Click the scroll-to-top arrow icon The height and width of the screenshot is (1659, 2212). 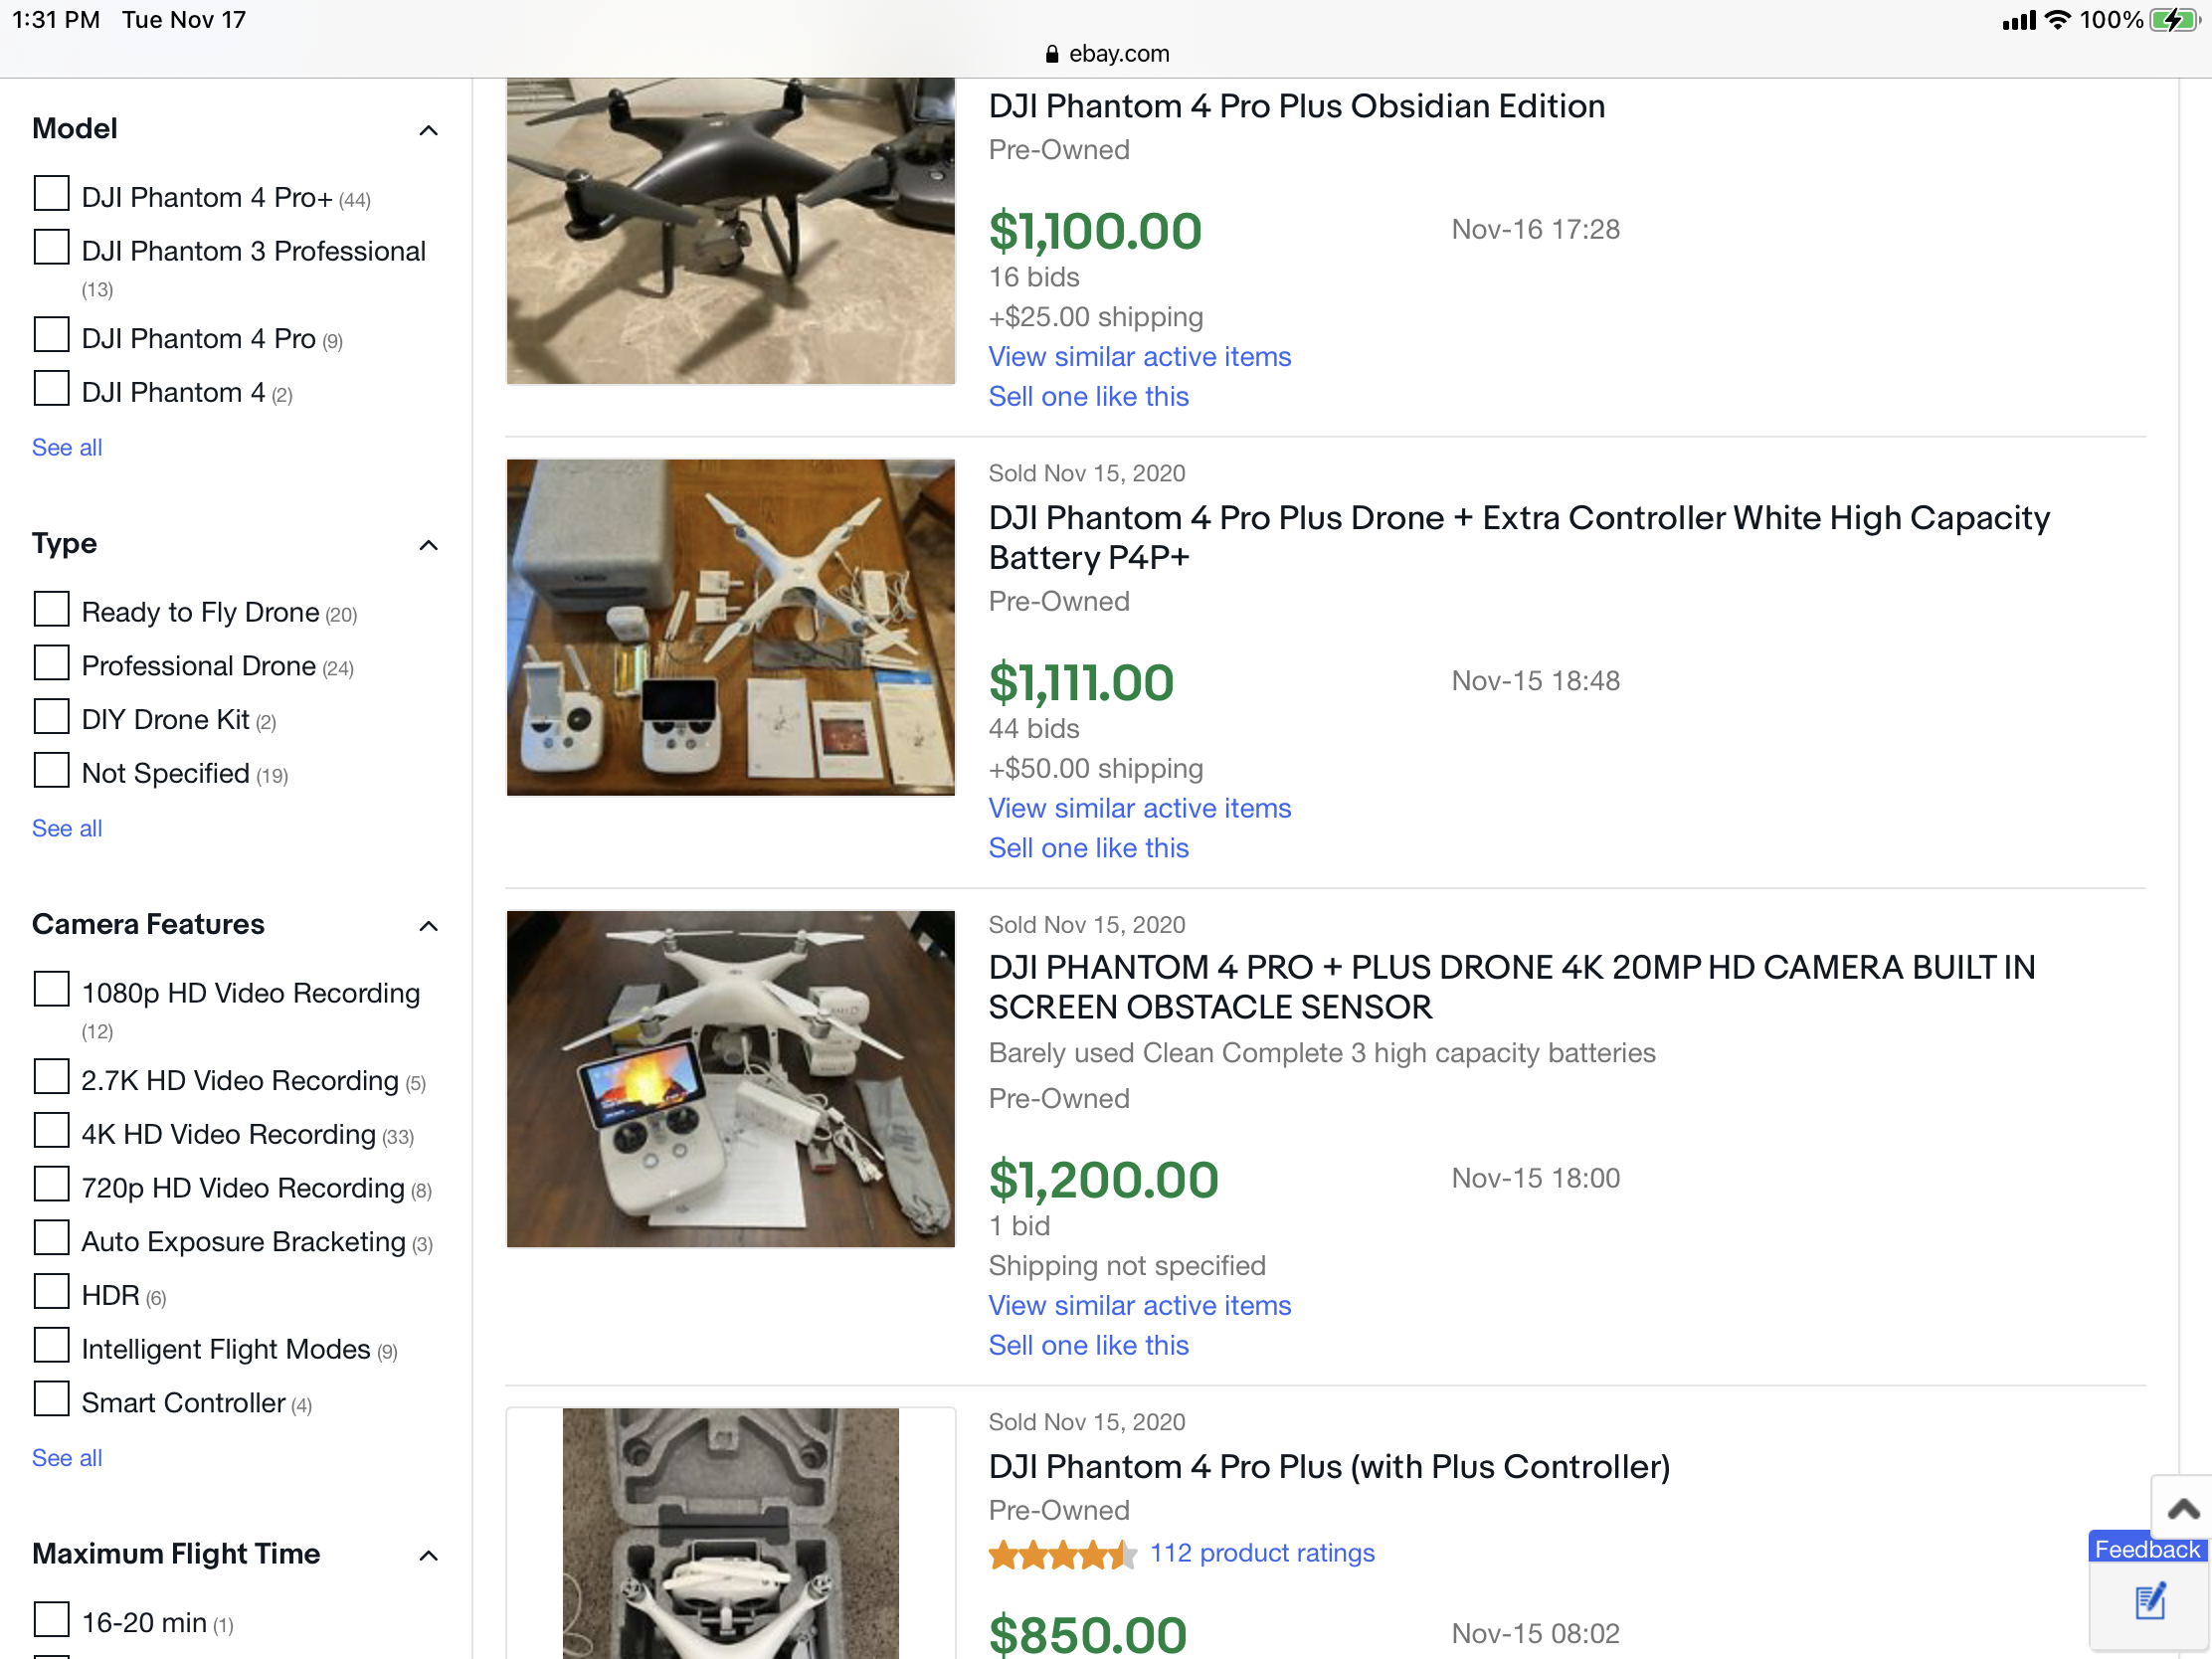[x=2183, y=1508]
